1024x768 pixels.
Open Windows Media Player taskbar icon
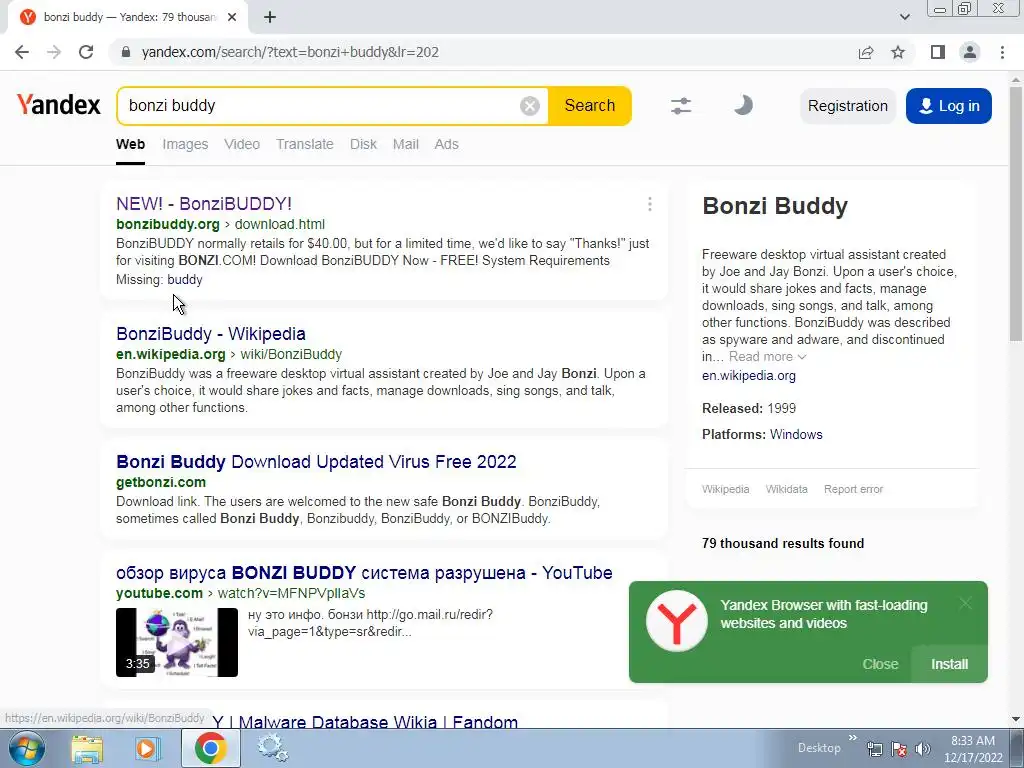coord(148,749)
